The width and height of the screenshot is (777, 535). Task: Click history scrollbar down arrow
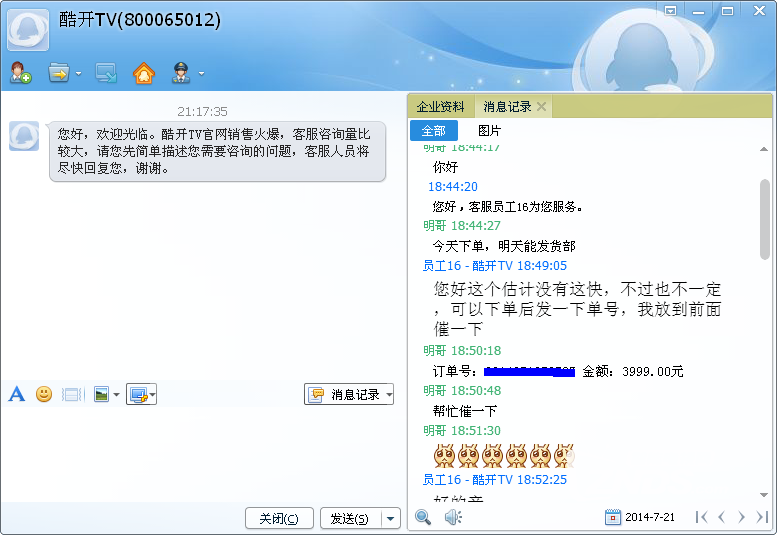click(x=764, y=495)
